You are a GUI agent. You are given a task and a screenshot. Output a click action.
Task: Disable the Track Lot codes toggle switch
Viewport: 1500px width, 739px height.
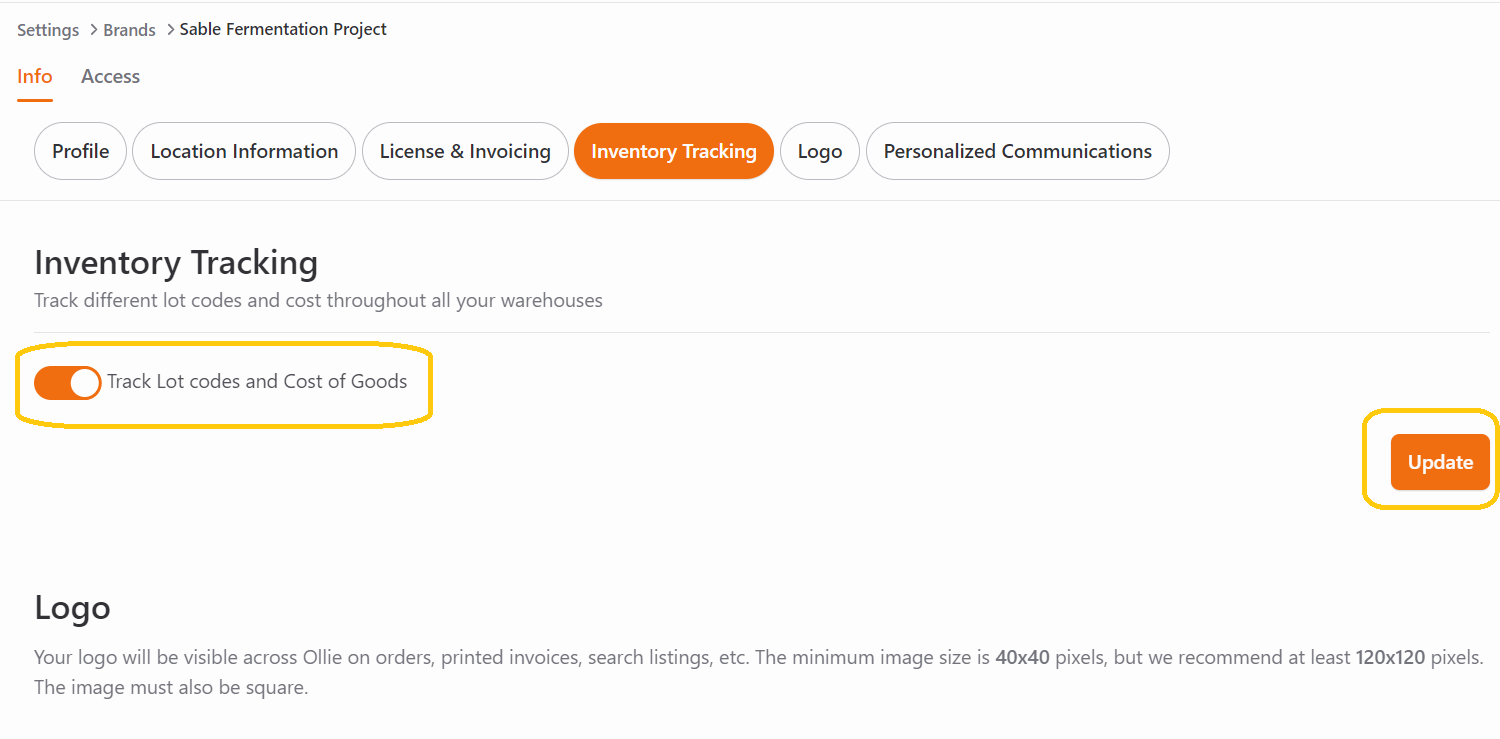(x=68, y=383)
